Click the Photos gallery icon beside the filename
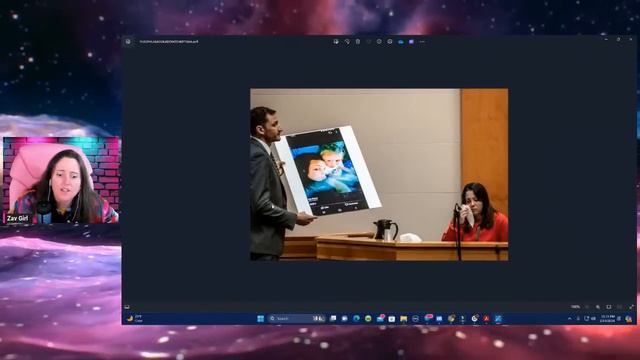640x360 pixels. tap(128, 42)
